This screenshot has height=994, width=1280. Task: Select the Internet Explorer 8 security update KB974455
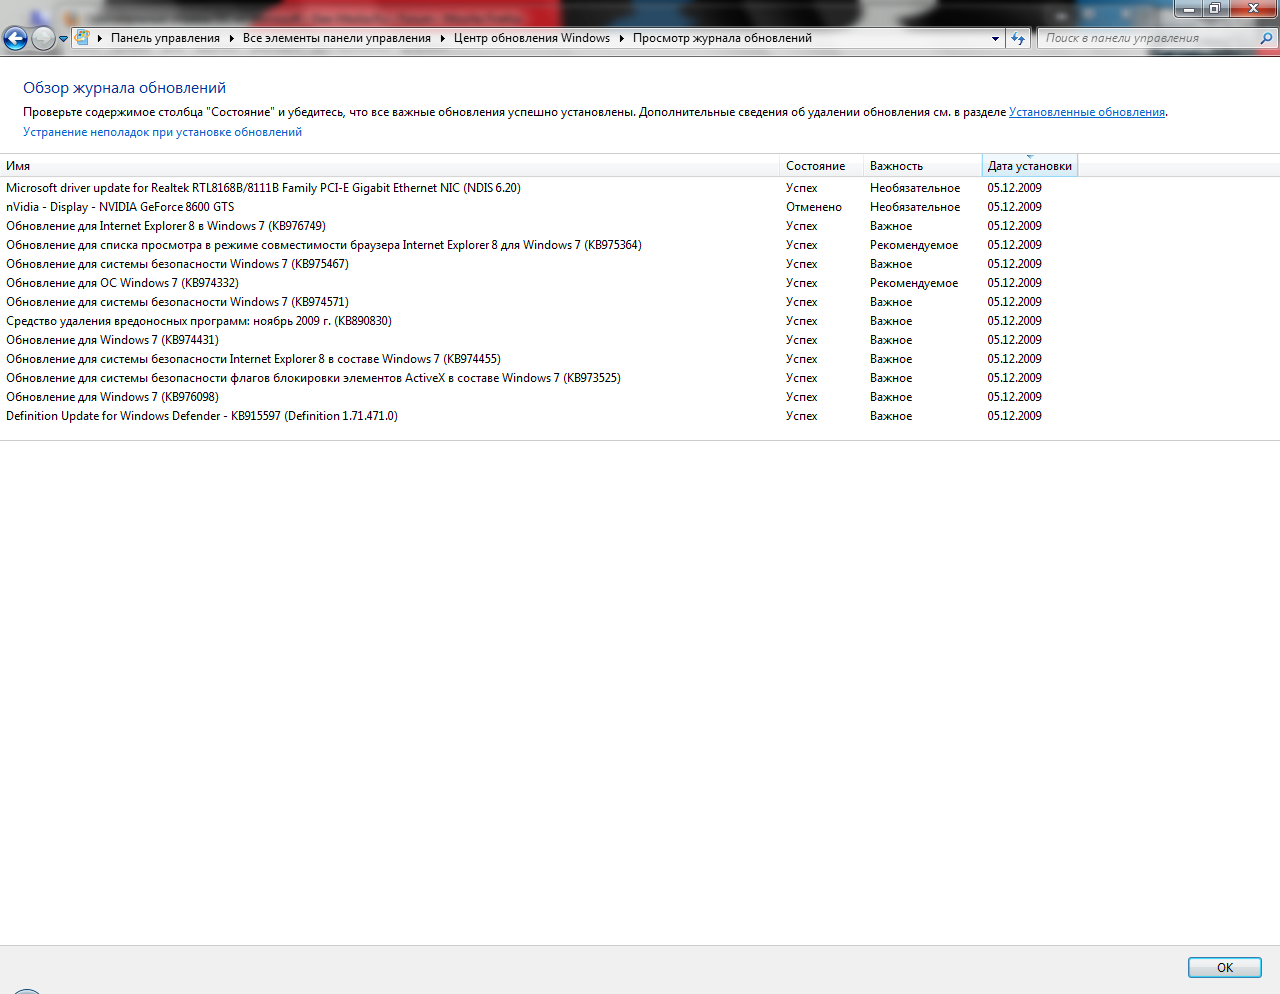pyautogui.click(x=540, y=359)
